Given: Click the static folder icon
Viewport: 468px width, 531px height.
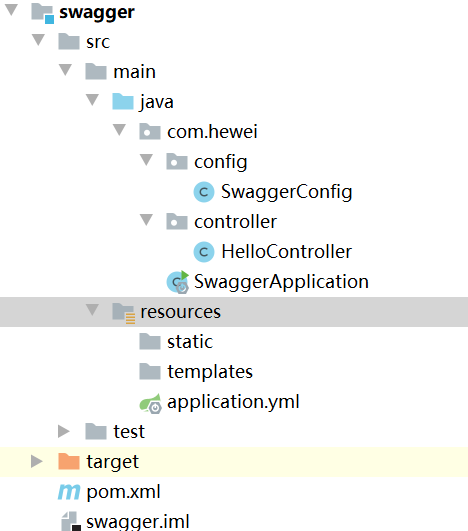Looking at the screenshot, I should [150, 341].
